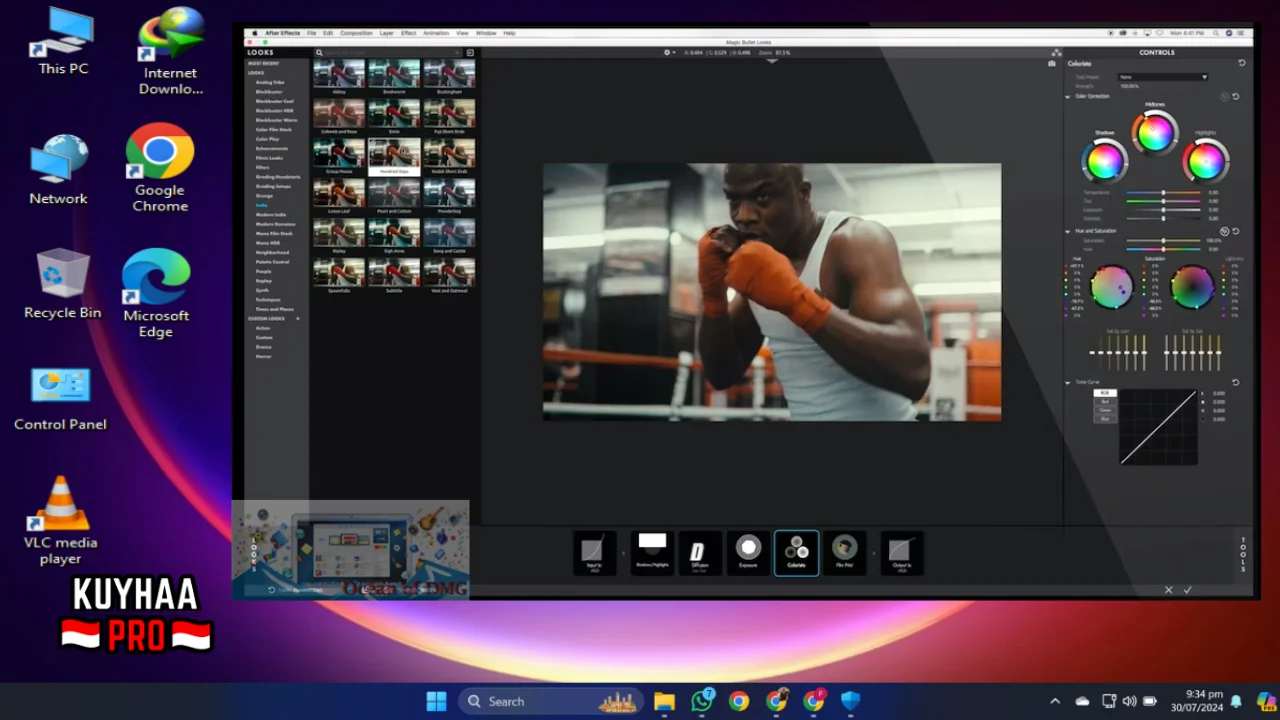1280x720 pixels.
Task: Open the Effect menu
Action: tap(408, 33)
